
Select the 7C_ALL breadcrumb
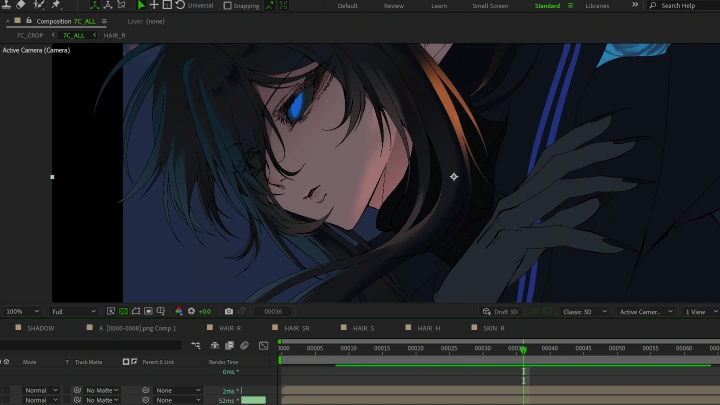point(73,35)
